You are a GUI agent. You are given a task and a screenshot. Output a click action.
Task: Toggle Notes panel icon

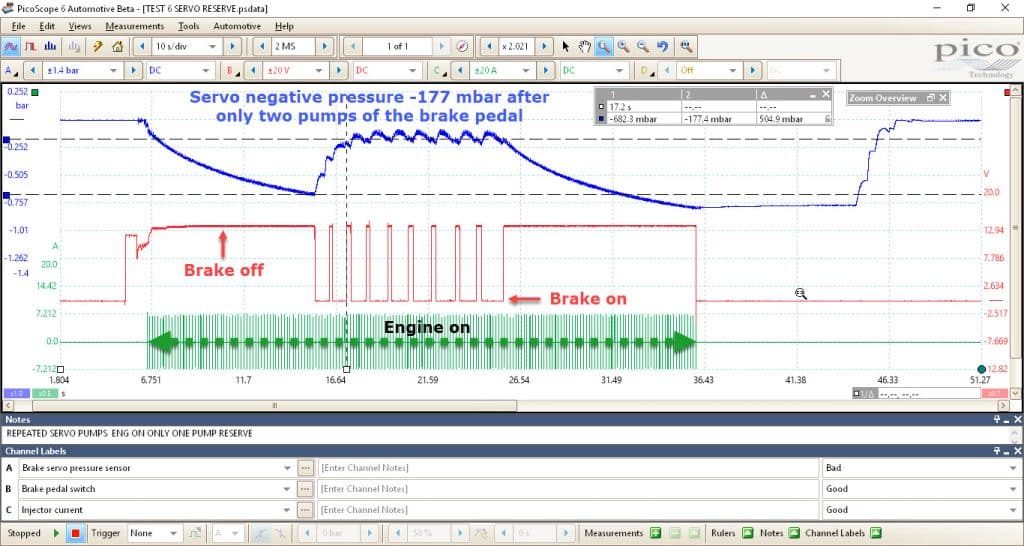[793, 533]
